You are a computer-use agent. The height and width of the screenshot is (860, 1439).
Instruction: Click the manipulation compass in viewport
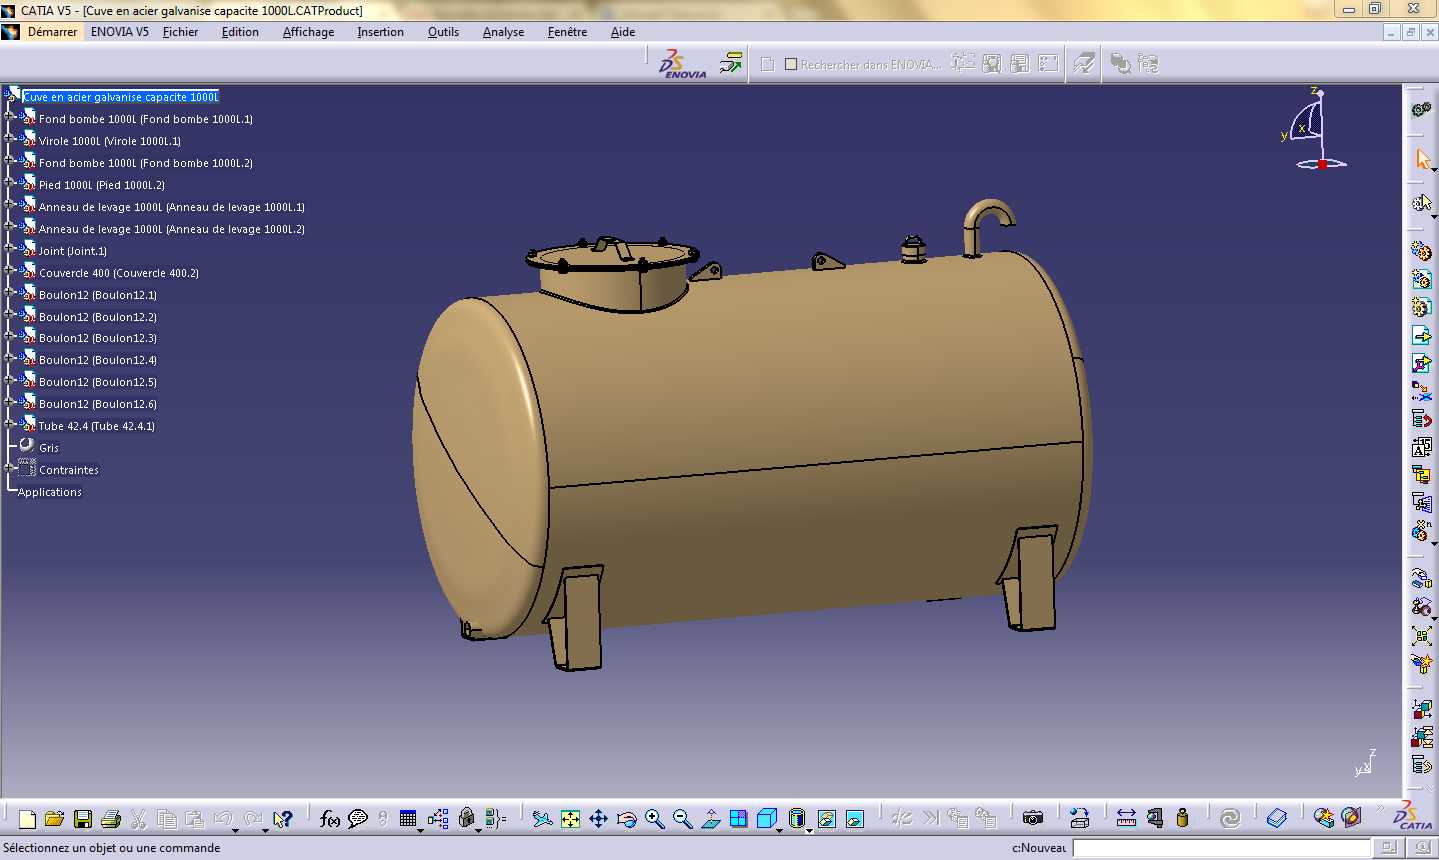click(1316, 130)
